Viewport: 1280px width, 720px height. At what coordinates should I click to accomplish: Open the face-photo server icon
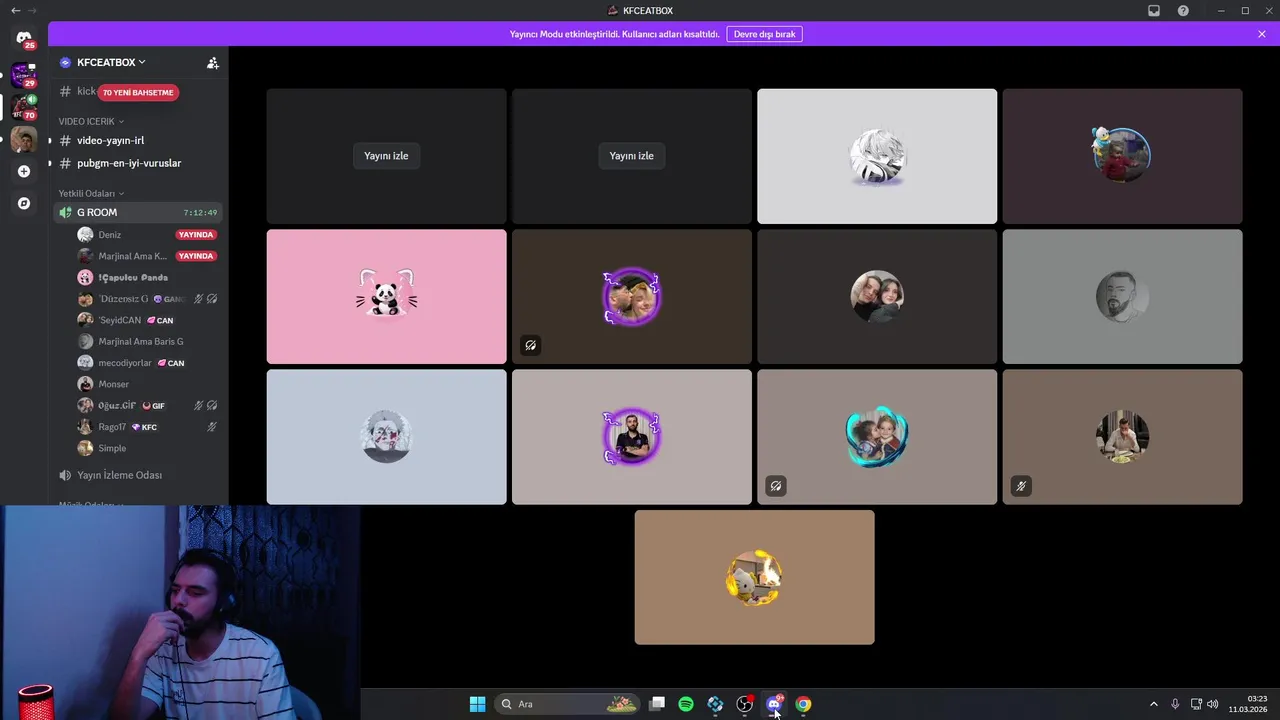pyautogui.click(x=24, y=139)
